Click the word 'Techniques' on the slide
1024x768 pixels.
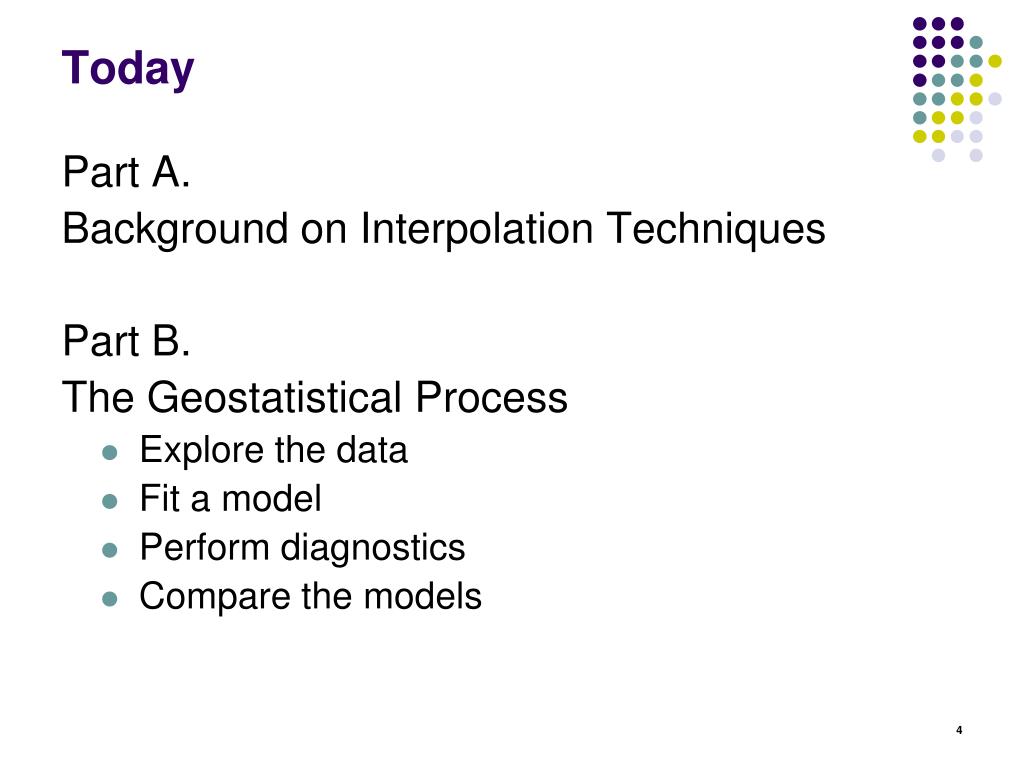click(716, 230)
